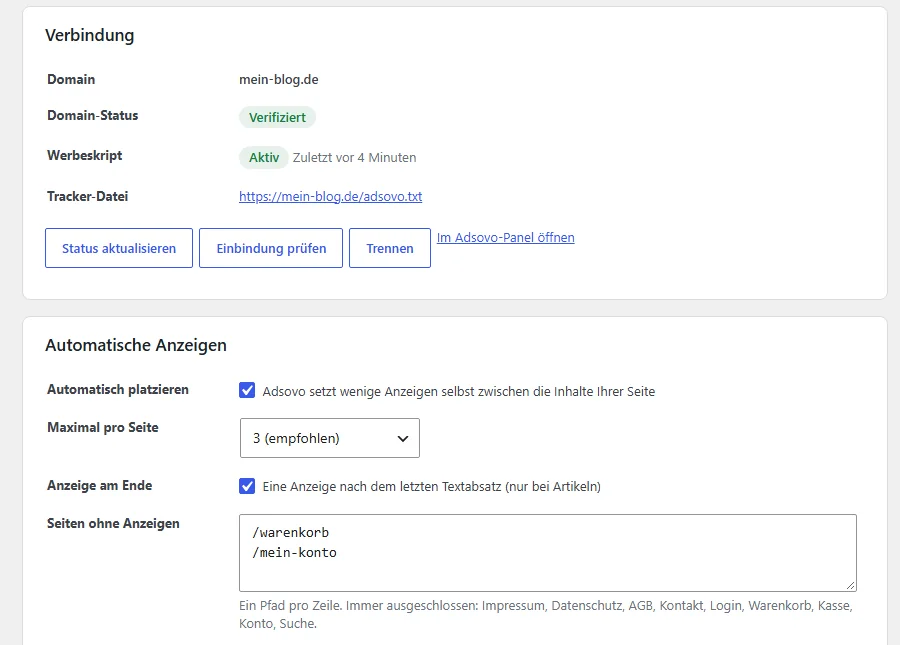Viewport: 900px width, 645px height.
Task: Click the /mein-konto line in the textarea
Action: (x=294, y=553)
